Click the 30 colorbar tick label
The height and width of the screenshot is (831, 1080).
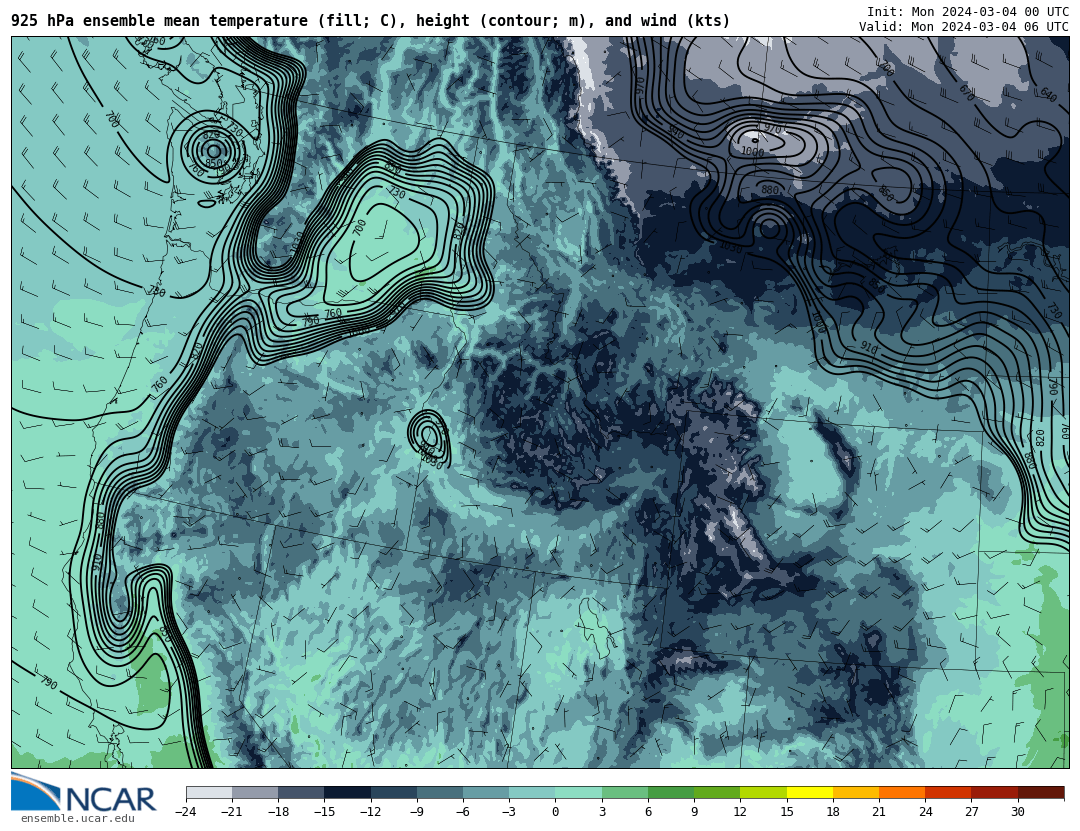tap(1017, 812)
